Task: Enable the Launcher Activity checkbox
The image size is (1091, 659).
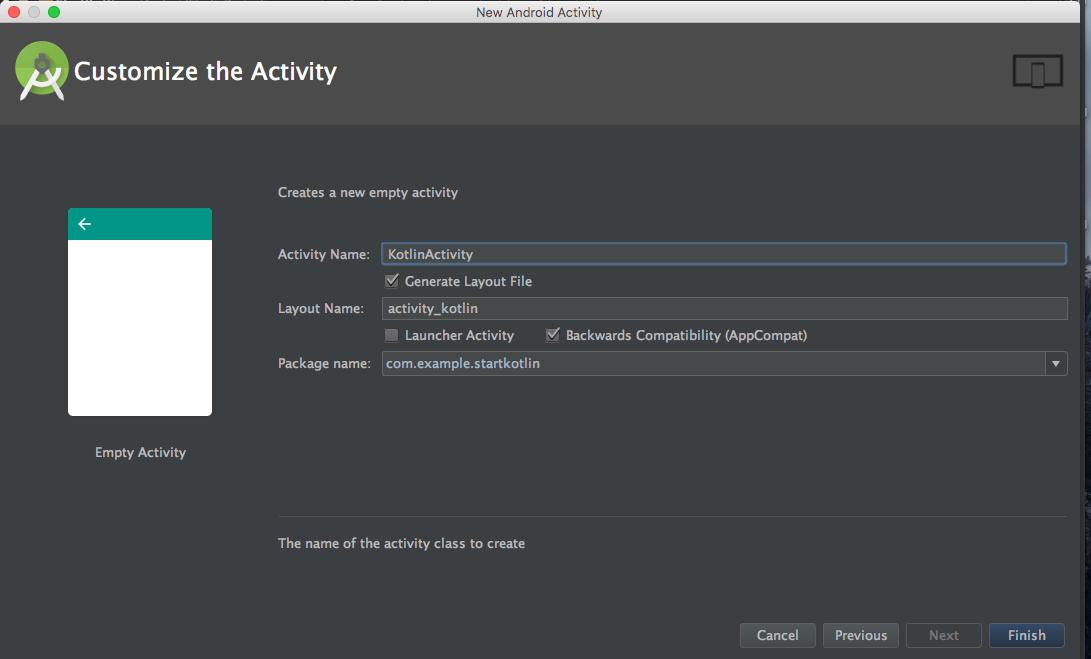Action: click(392, 335)
